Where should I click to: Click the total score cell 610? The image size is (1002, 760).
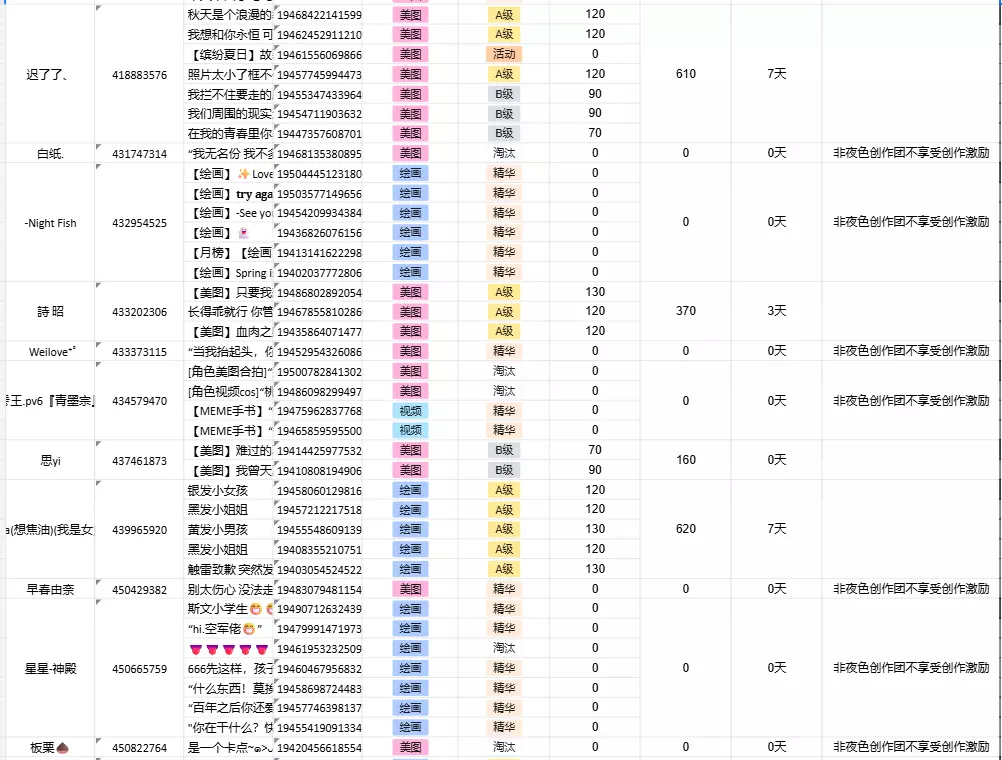pos(686,74)
